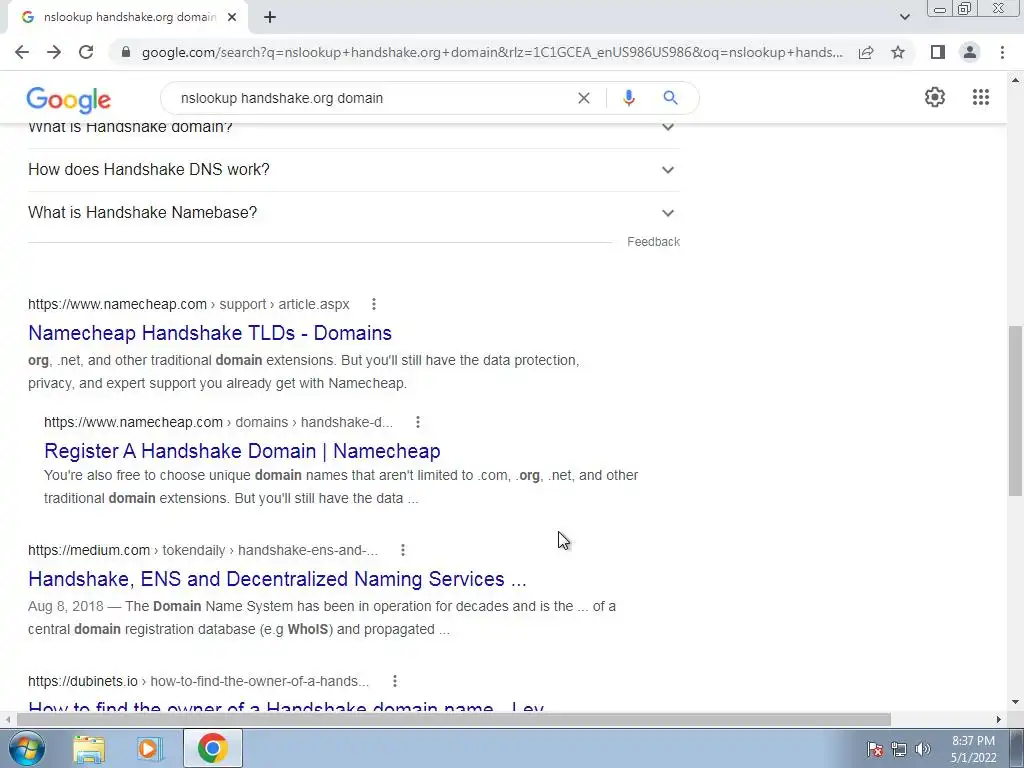View site information via the lock icon

[126, 52]
